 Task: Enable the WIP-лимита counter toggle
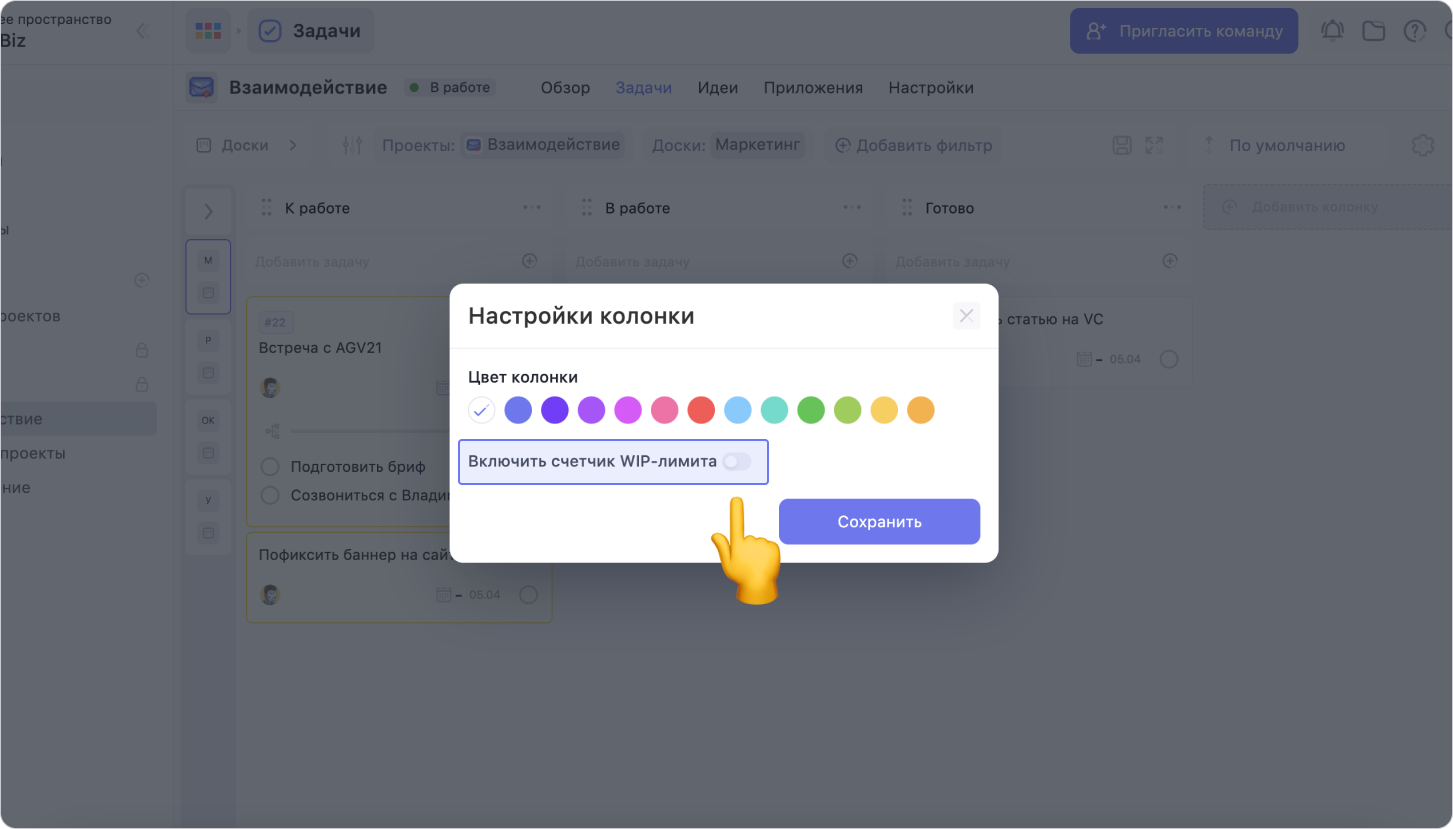pos(736,462)
